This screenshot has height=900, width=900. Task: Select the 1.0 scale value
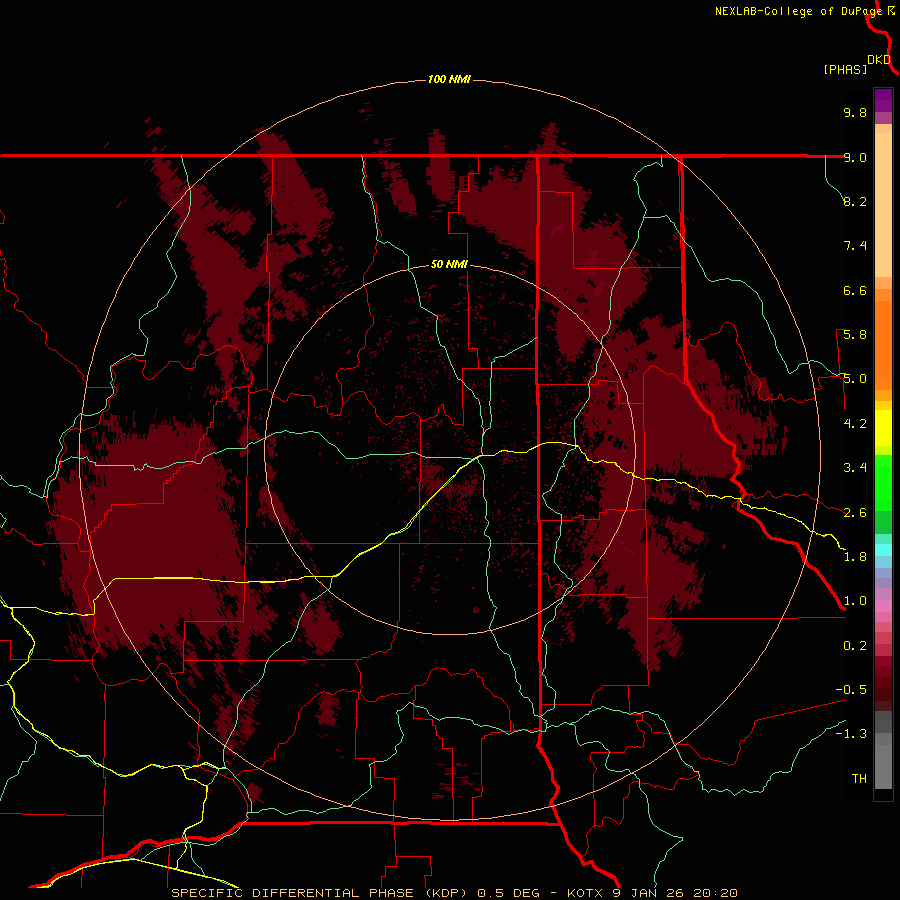tap(855, 601)
